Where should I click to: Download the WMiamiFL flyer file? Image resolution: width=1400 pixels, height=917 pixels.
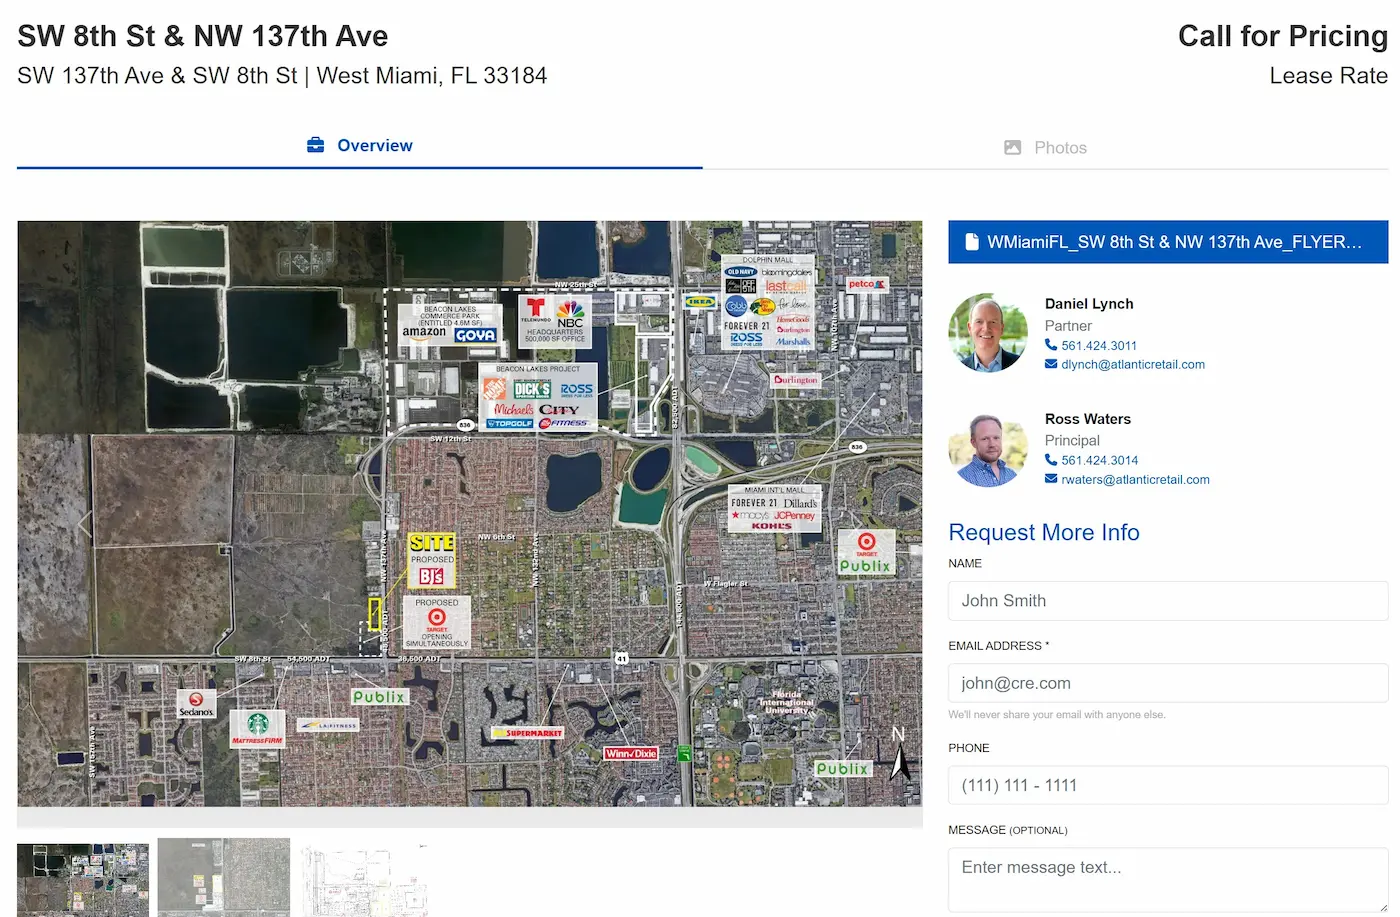1168,242
